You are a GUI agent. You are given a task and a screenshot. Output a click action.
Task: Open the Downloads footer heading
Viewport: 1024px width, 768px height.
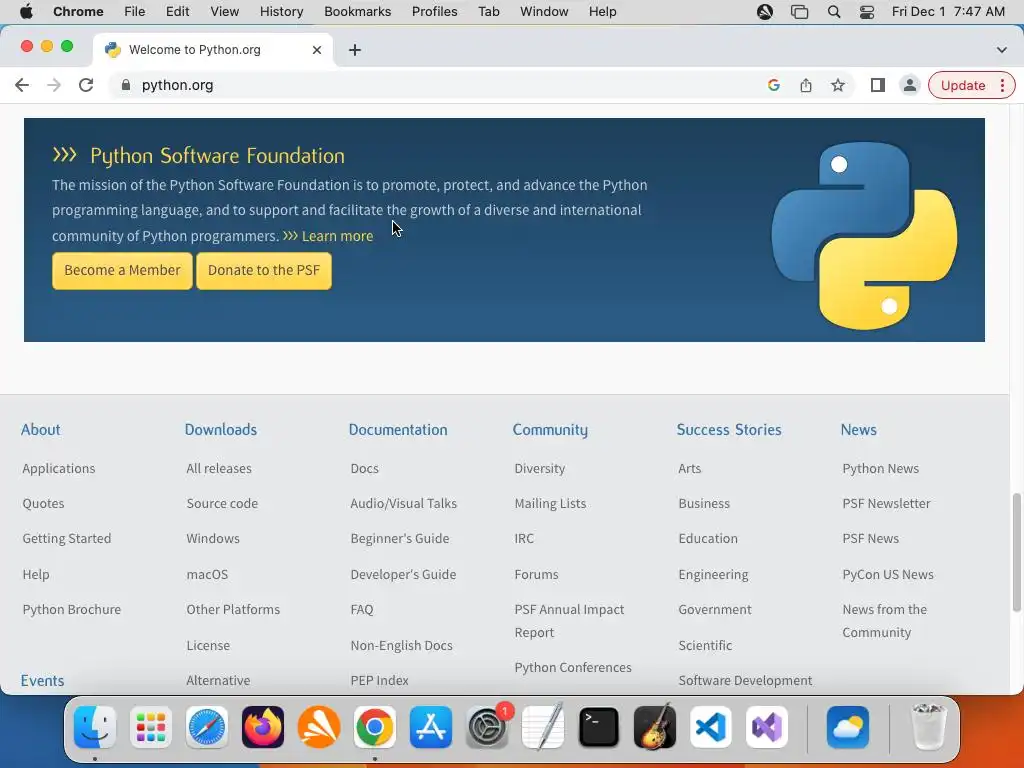pyautogui.click(x=221, y=430)
